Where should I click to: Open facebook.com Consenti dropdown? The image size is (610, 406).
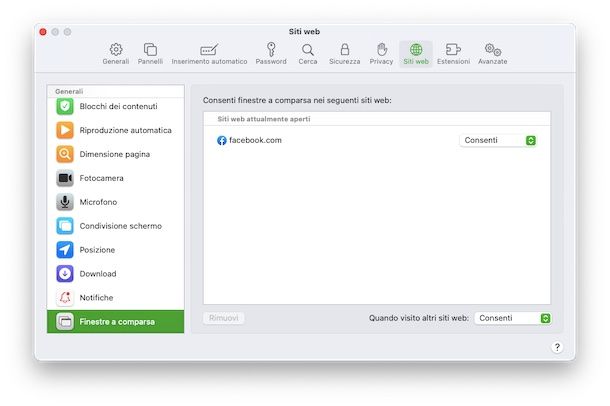click(498, 140)
